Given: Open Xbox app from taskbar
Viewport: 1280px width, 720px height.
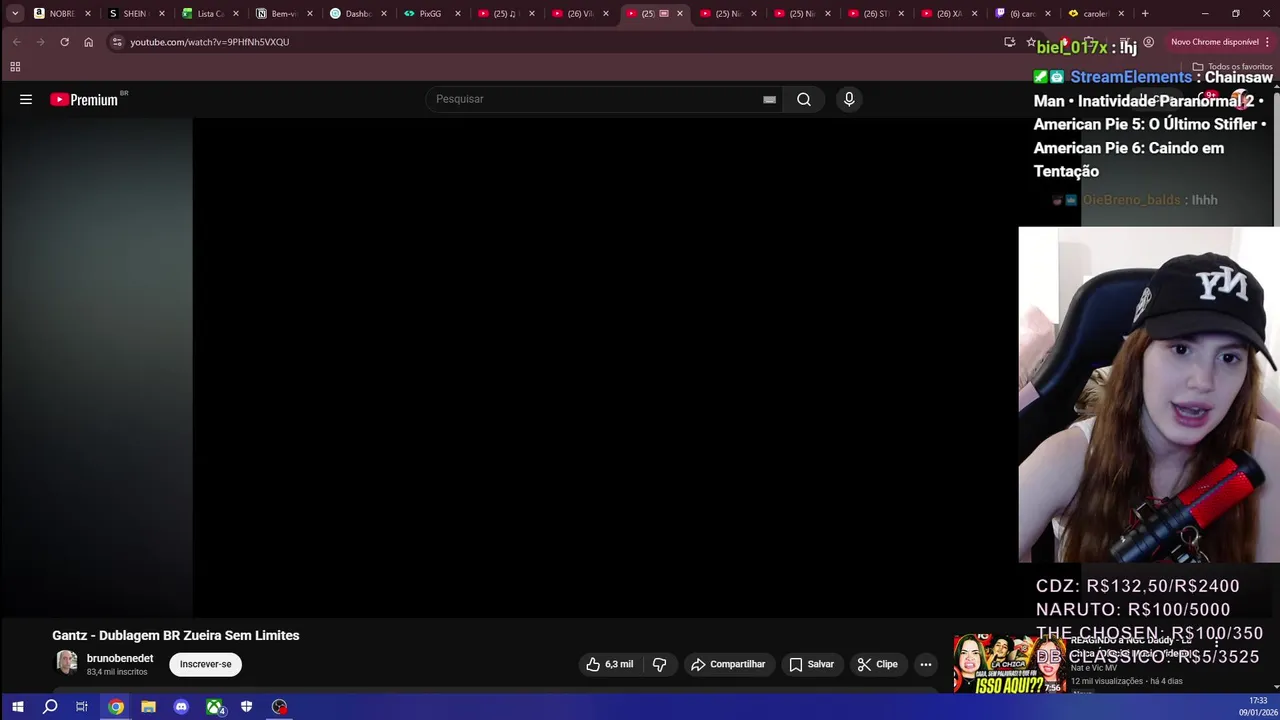Looking at the screenshot, I should click(x=214, y=707).
